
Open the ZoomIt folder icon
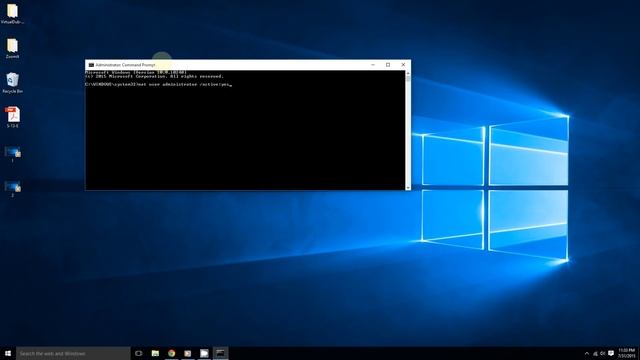click(12, 48)
